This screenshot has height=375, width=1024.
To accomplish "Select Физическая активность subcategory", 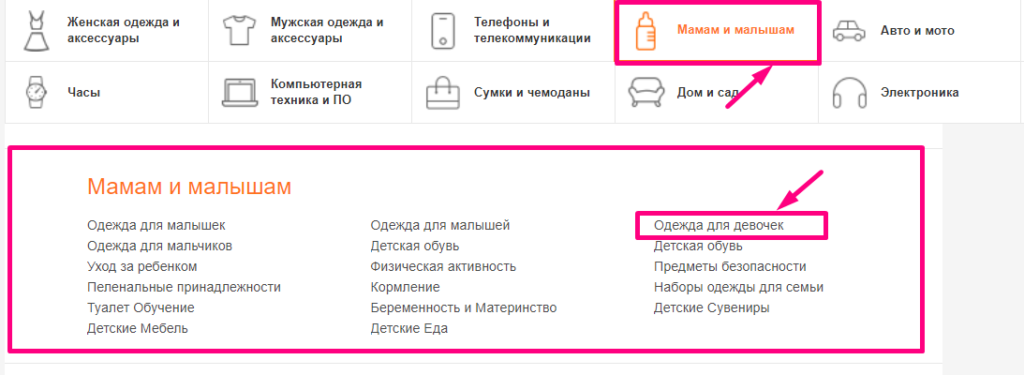I will (x=443, y=267).
